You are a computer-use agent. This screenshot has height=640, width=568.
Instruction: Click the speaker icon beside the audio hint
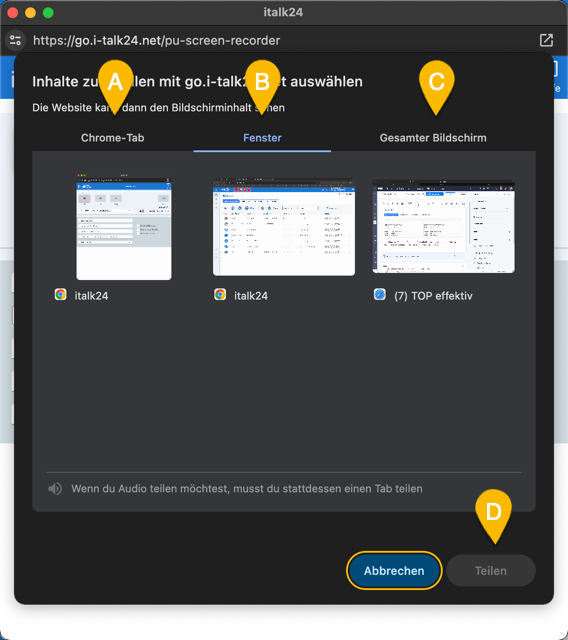click(55, 489)
